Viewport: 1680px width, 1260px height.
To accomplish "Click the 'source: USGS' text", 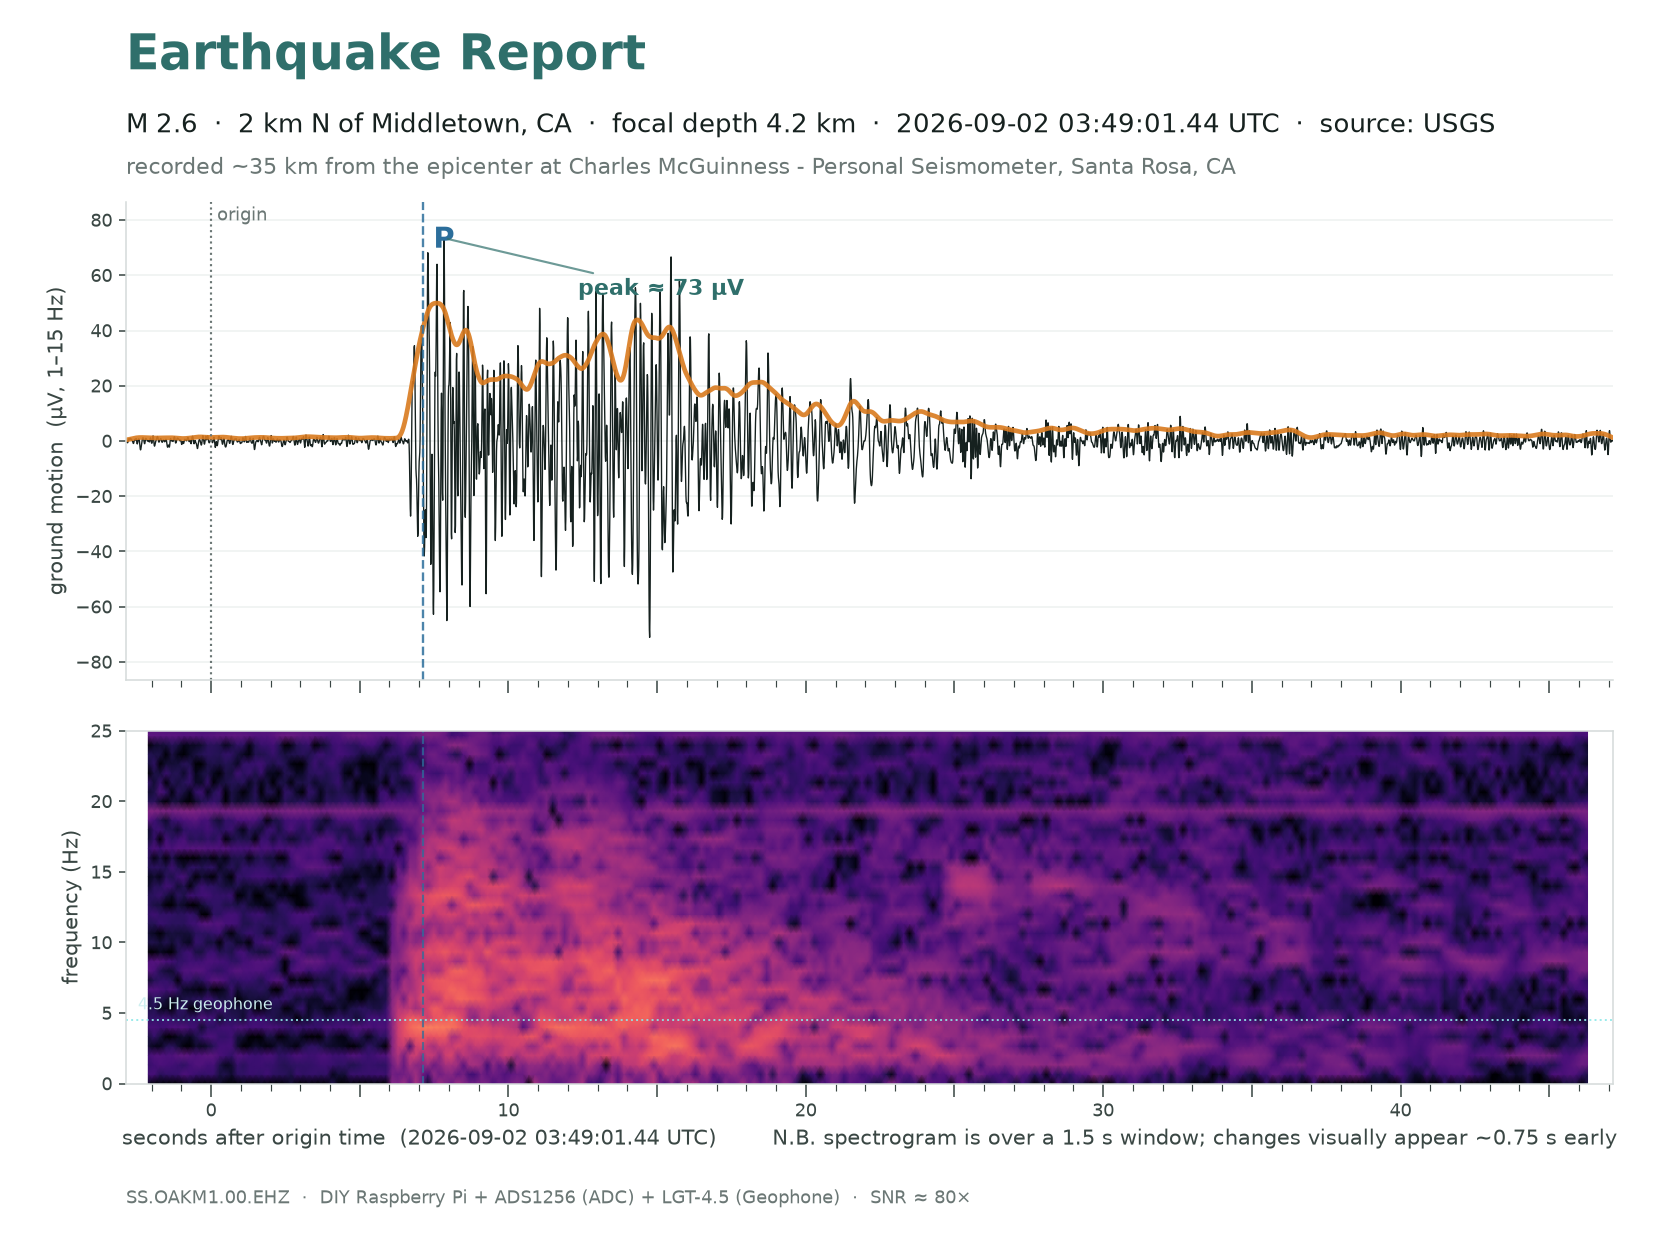I will [1407, 124].
